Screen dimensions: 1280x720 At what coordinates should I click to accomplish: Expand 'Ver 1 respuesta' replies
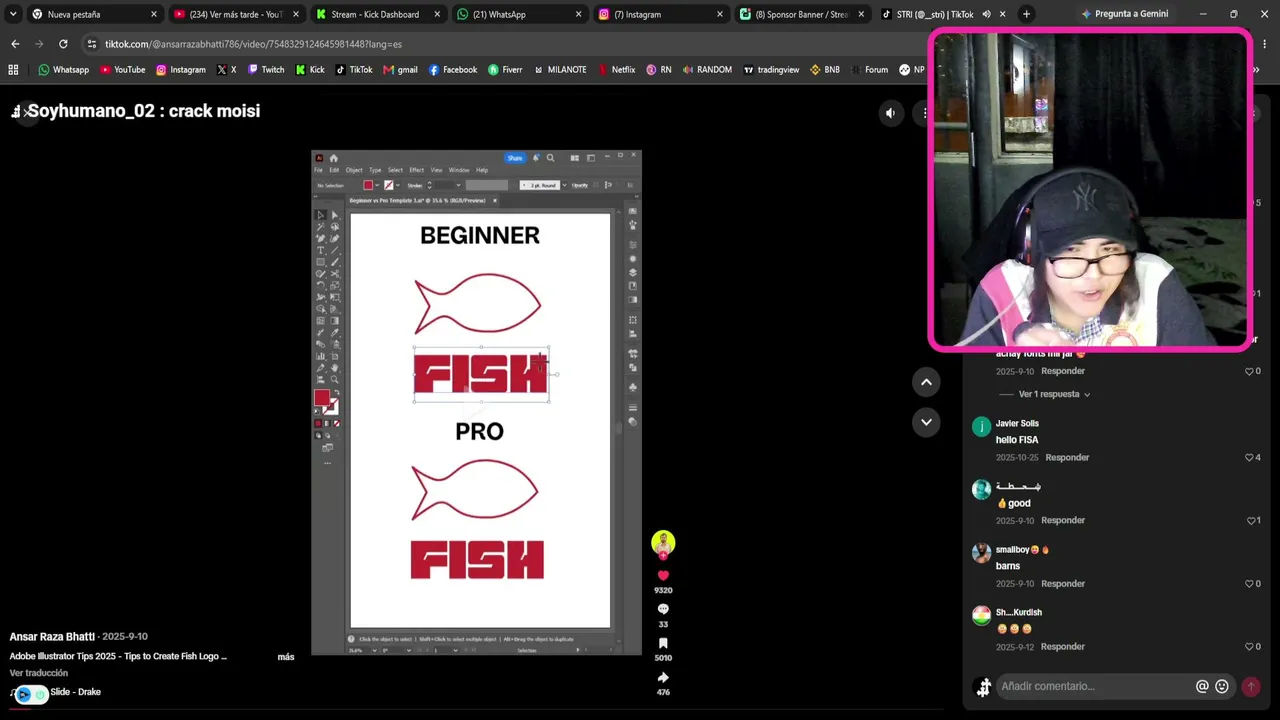(1054, 395)
